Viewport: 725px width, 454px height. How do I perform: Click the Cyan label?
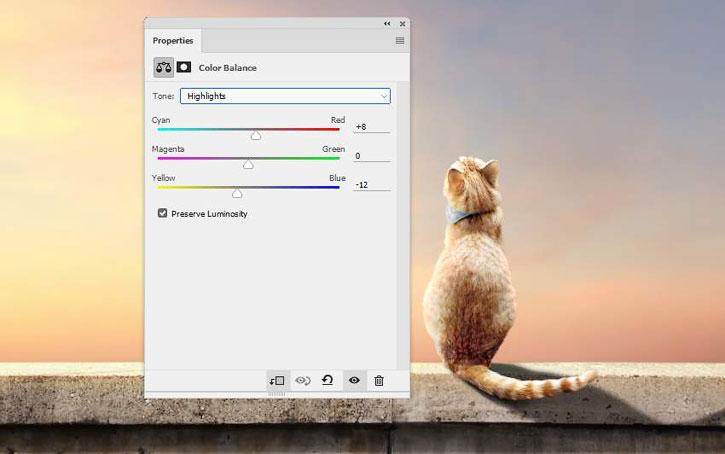[161, 120]
